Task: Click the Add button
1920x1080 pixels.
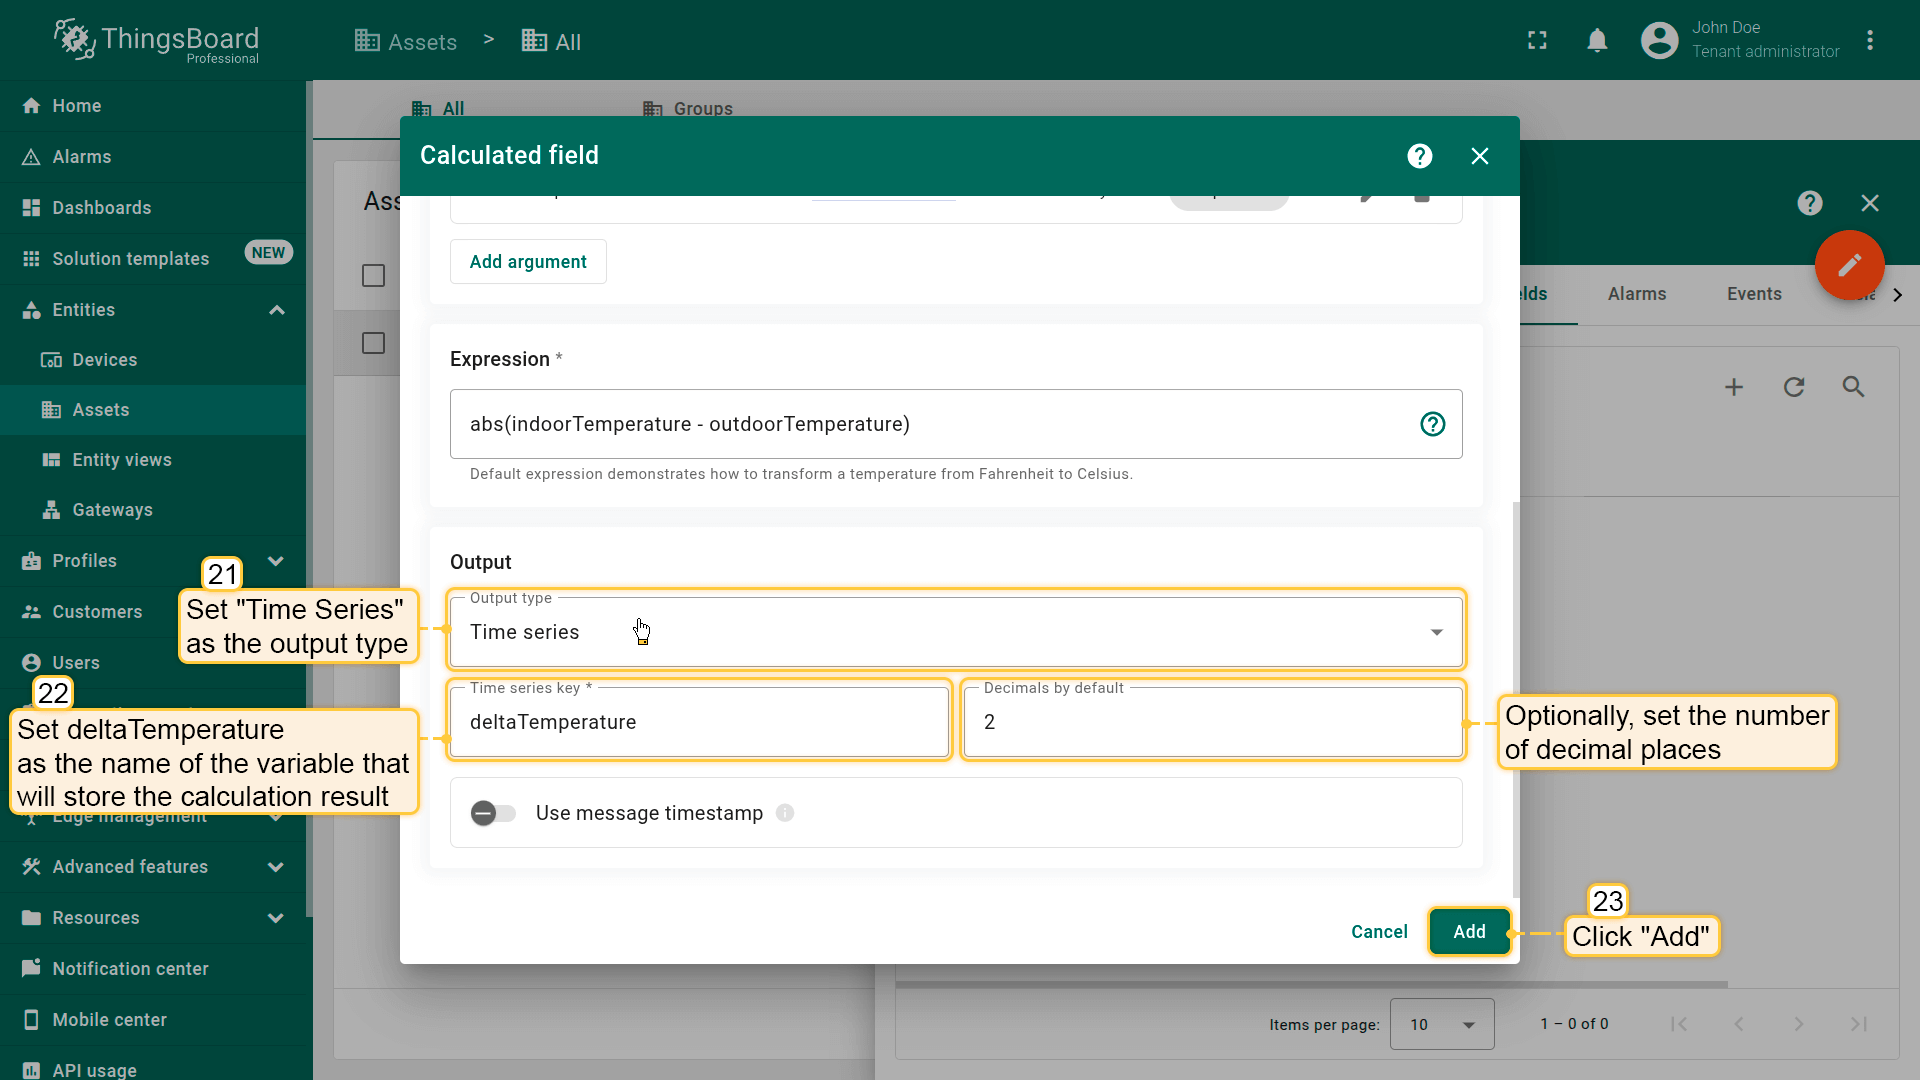Action: click(1468, 932)
